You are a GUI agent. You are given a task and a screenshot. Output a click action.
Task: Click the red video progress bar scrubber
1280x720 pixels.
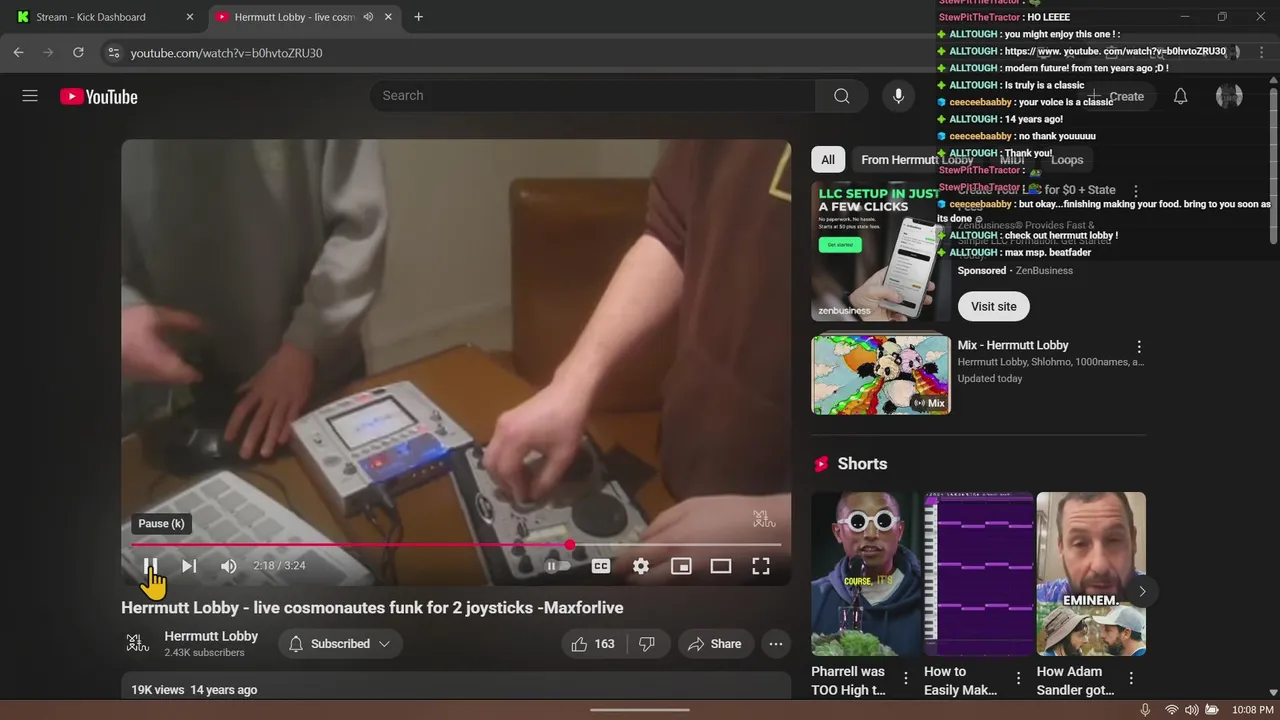tap(570, 545)
